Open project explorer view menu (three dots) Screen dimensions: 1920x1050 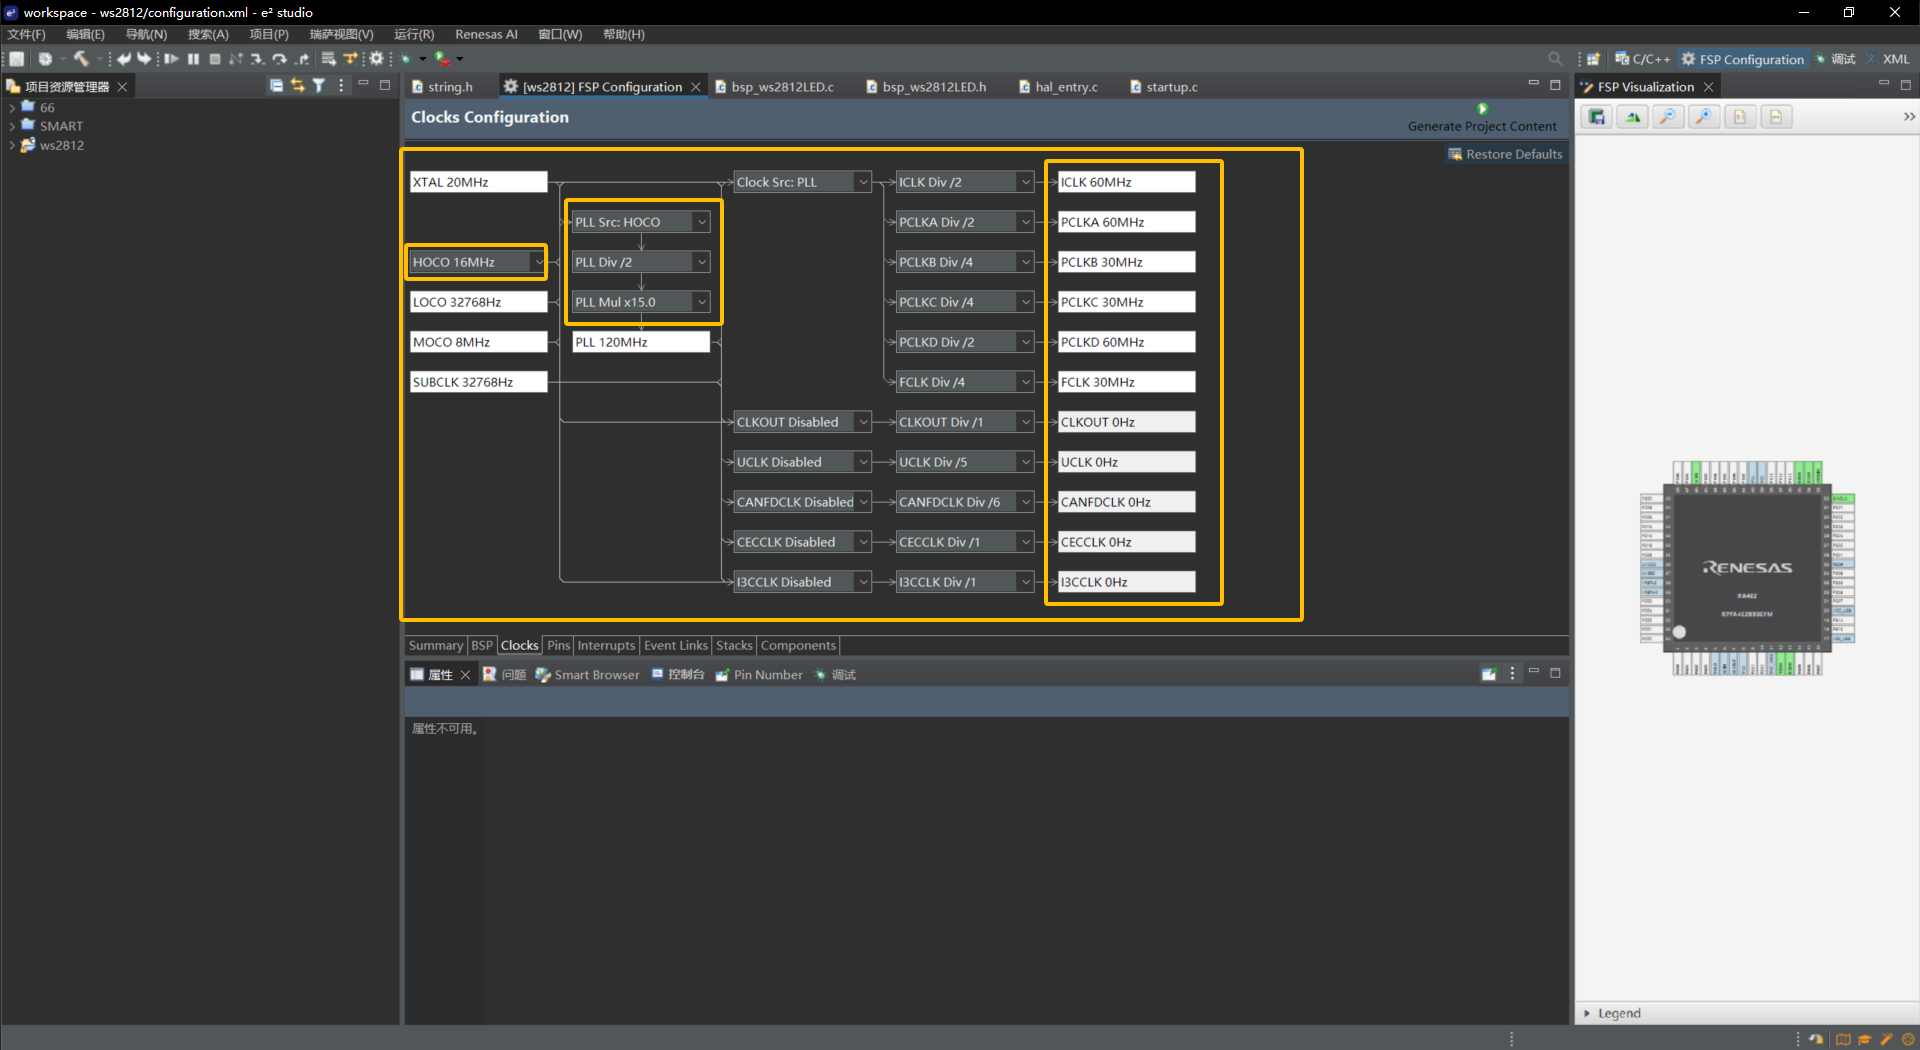click(x=341, y=86)
